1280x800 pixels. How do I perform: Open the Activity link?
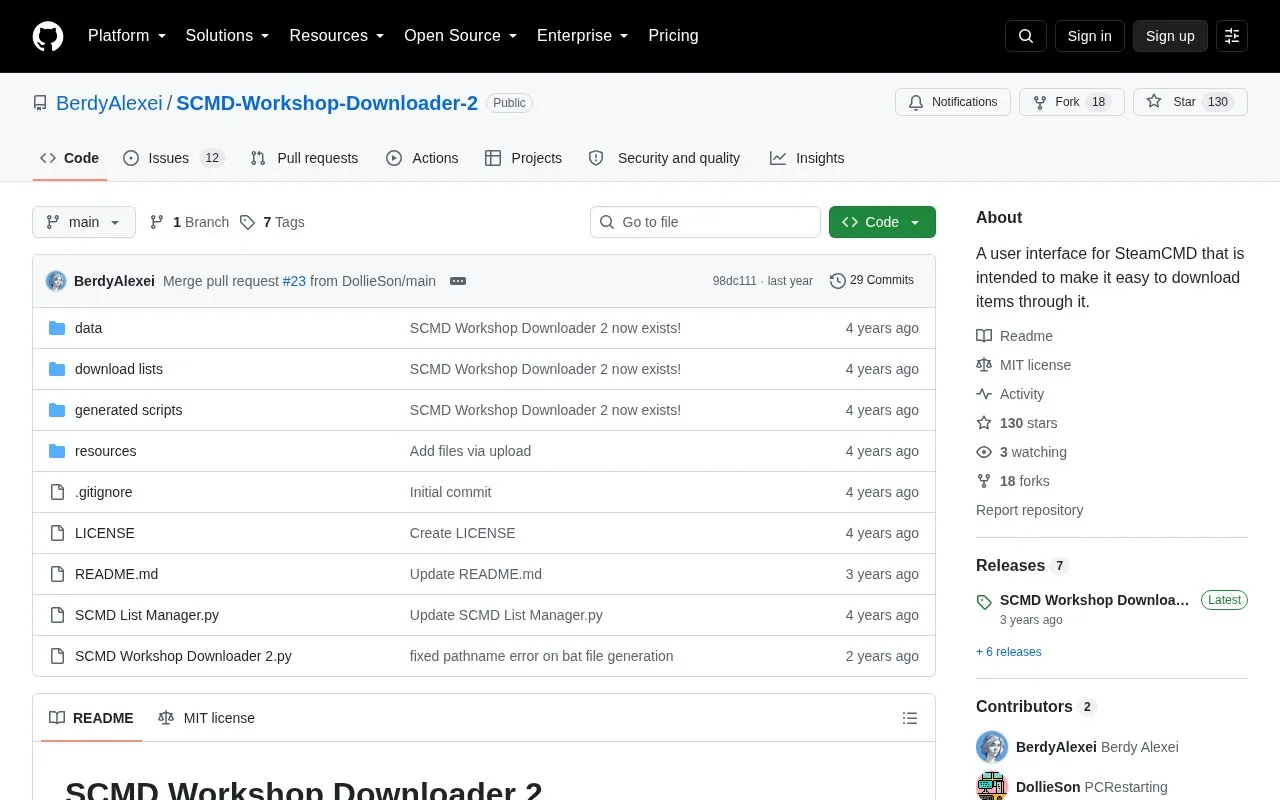point(1010,394)
